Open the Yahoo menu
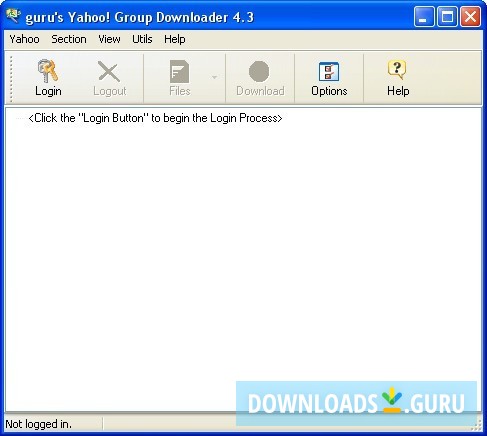Screen dimensions: 487x436 24,39
